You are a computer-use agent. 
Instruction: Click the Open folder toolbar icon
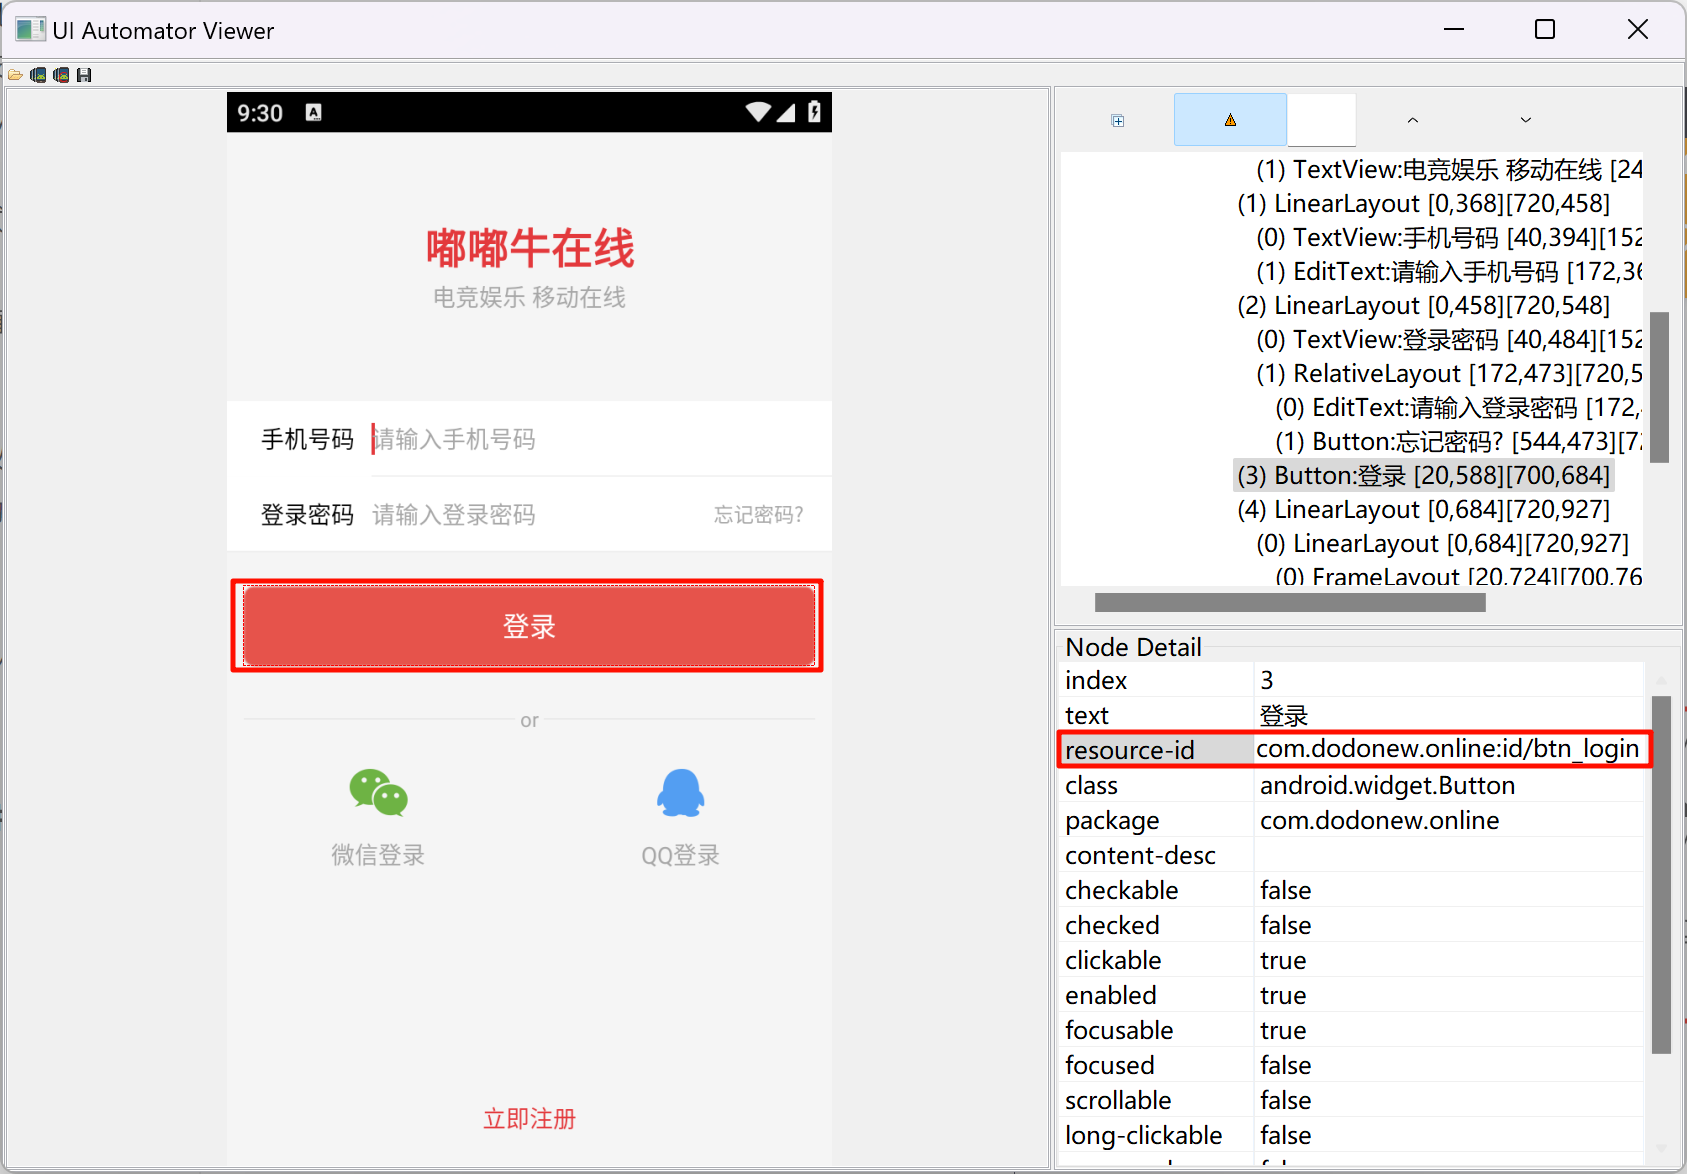15,75
